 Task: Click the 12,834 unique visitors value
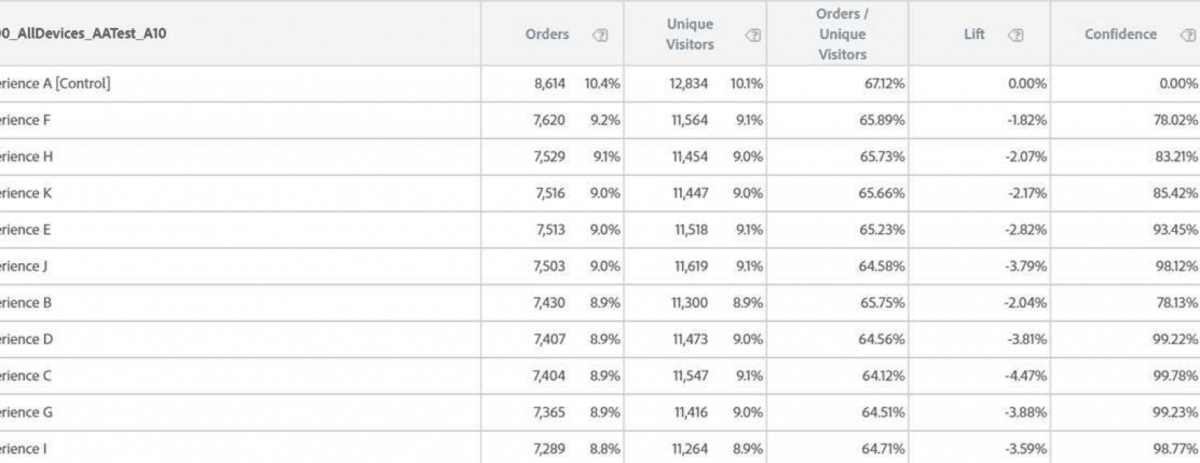(689, 84)
